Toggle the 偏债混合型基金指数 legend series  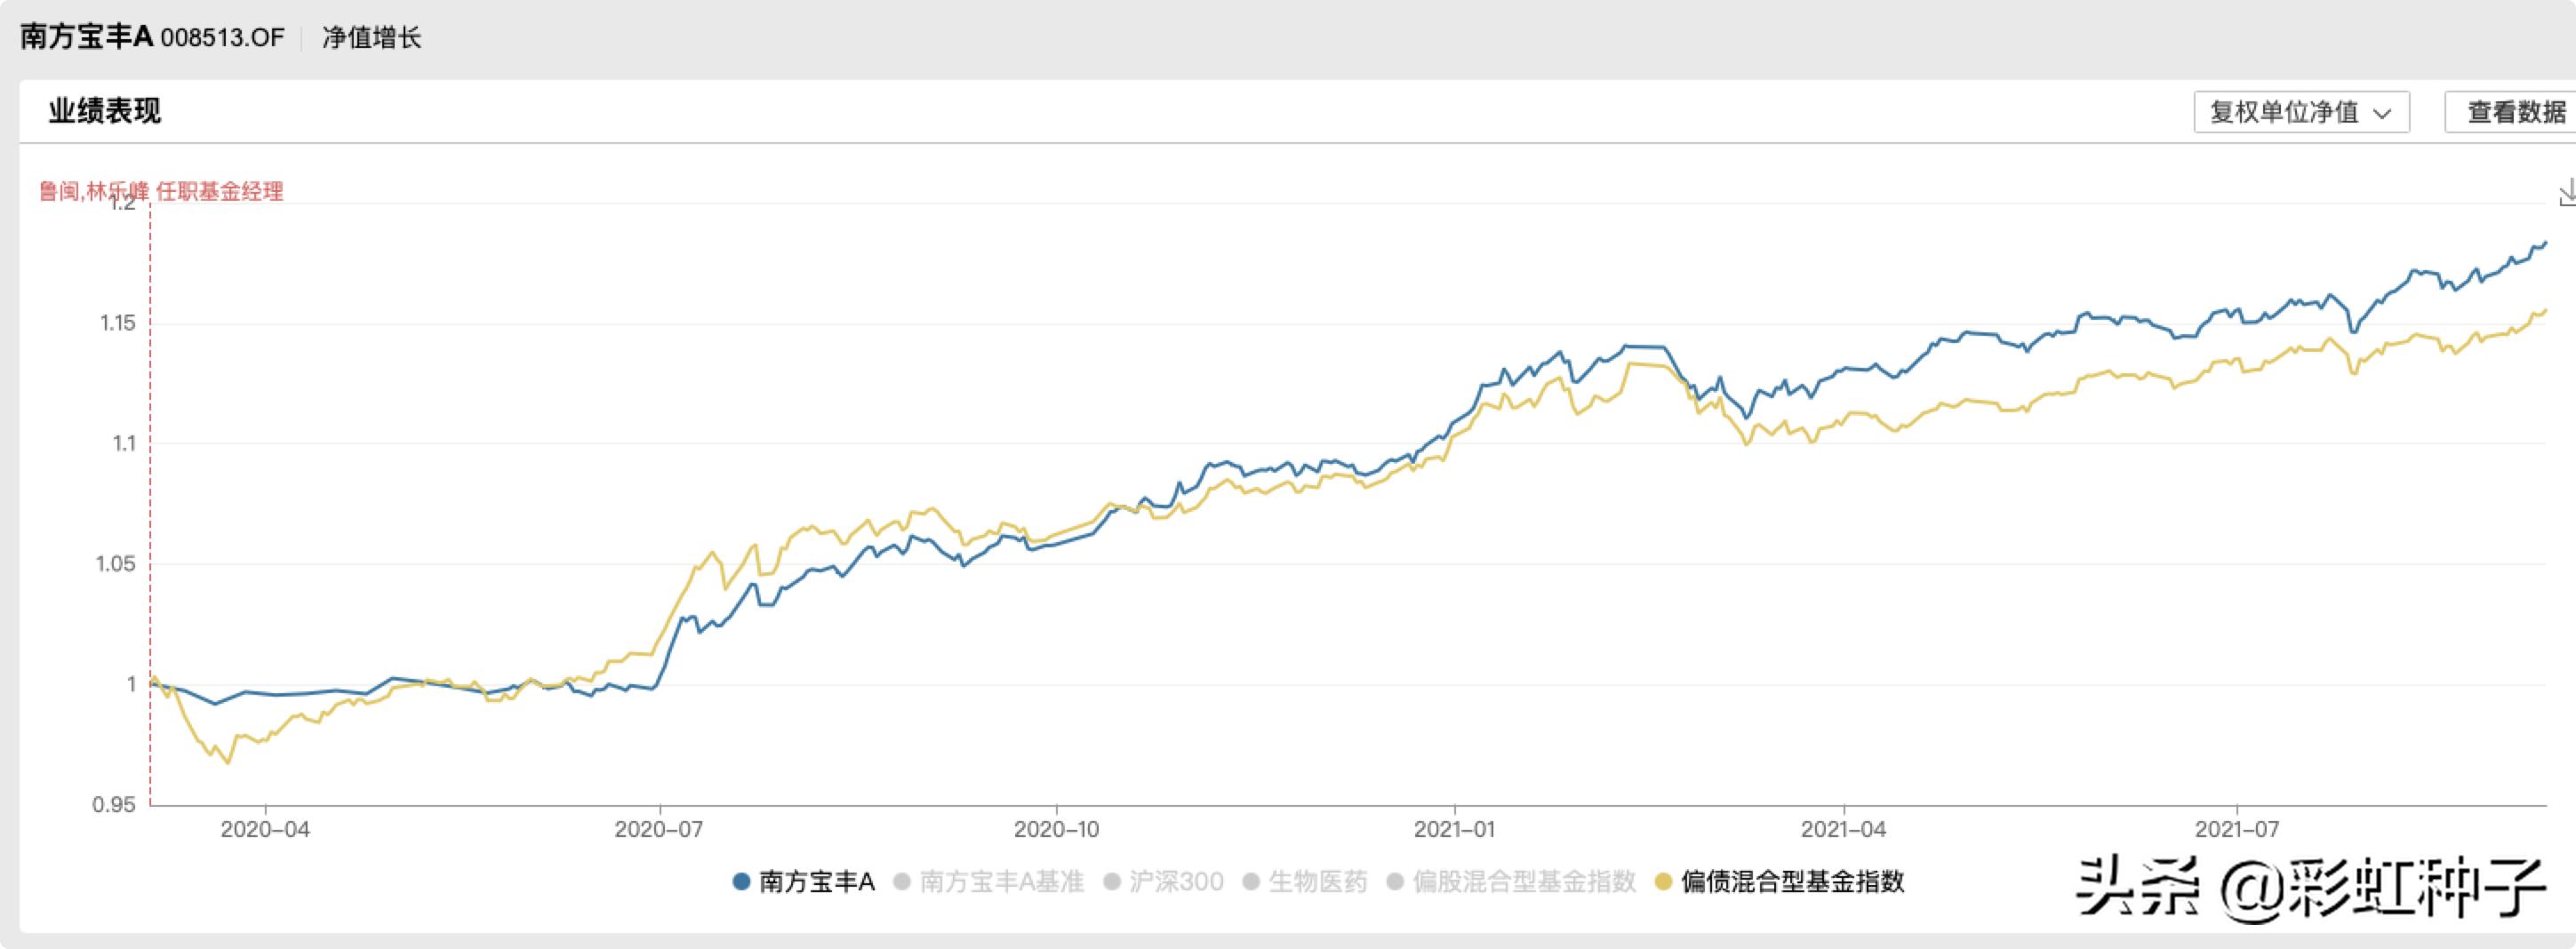pyautogui.click(x=1779, y=881)
